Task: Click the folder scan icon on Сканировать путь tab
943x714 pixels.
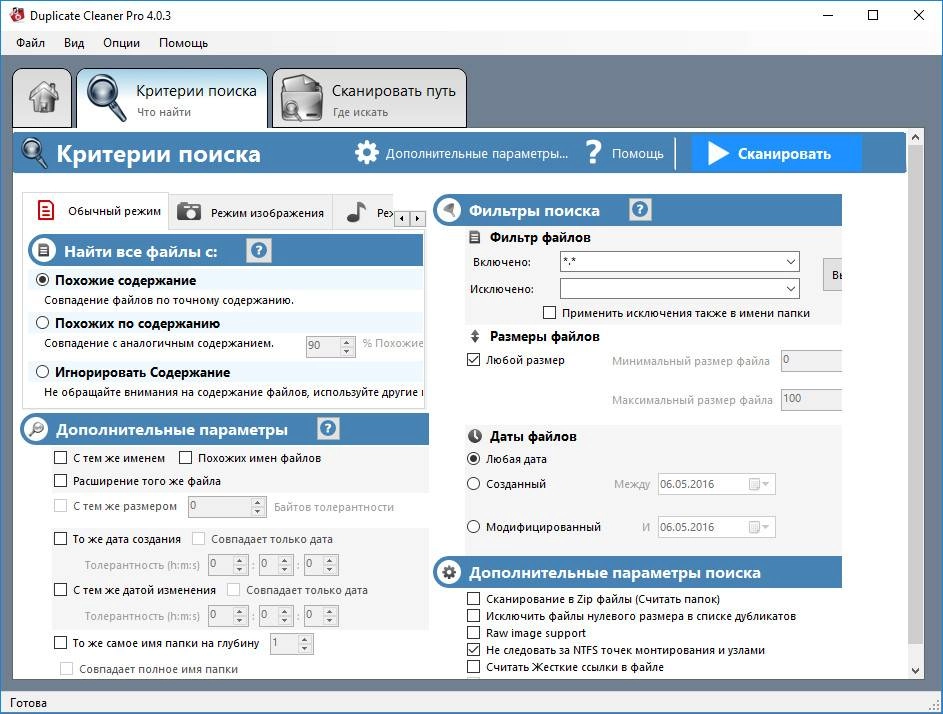Action: tap(302, 97)
